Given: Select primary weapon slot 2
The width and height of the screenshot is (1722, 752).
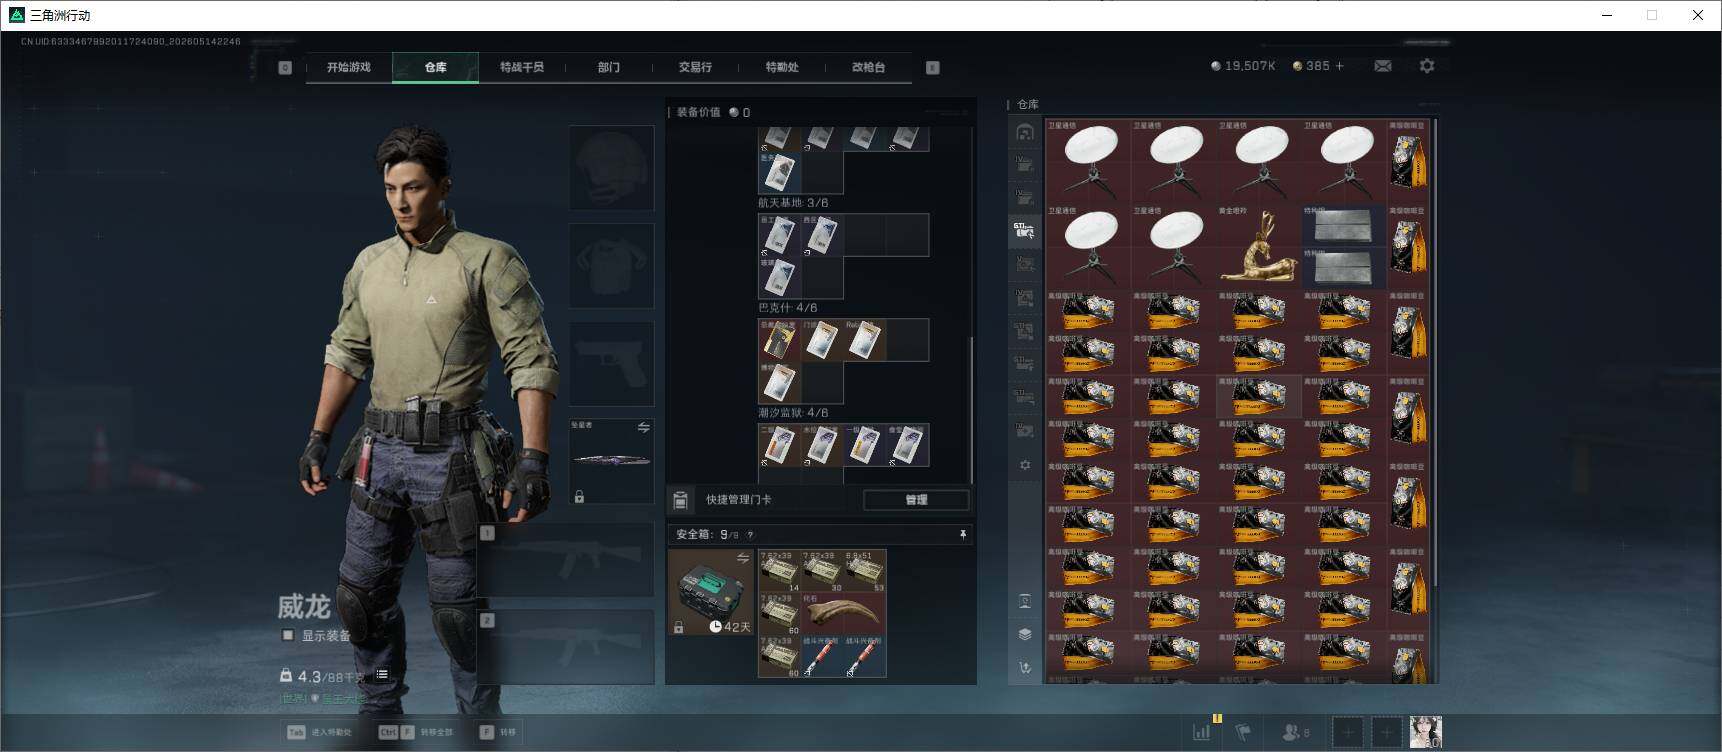Looking at the screenshot, I should (565, 647).
